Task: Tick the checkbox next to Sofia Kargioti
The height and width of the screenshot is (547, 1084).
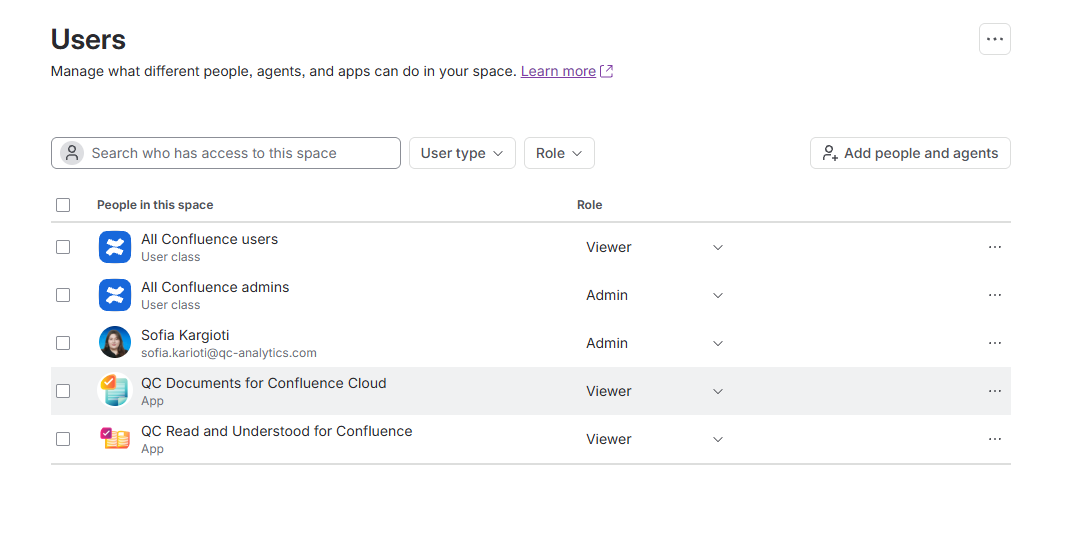Action: click(63, 343)
